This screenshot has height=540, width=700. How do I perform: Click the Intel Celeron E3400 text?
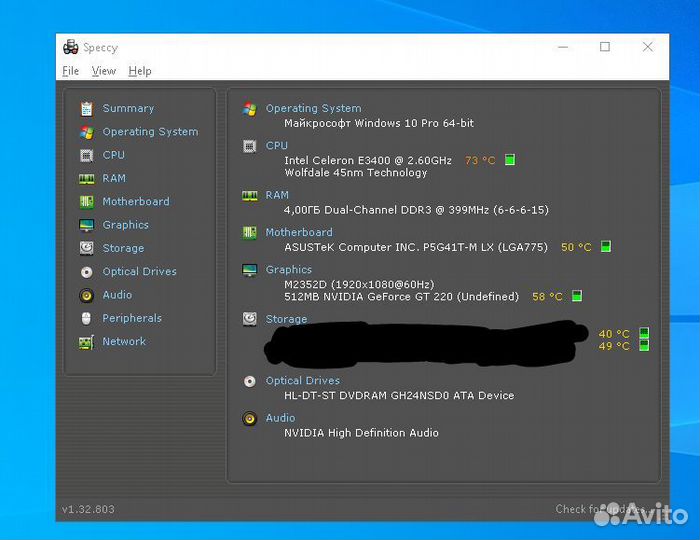[x=368, y=161]
